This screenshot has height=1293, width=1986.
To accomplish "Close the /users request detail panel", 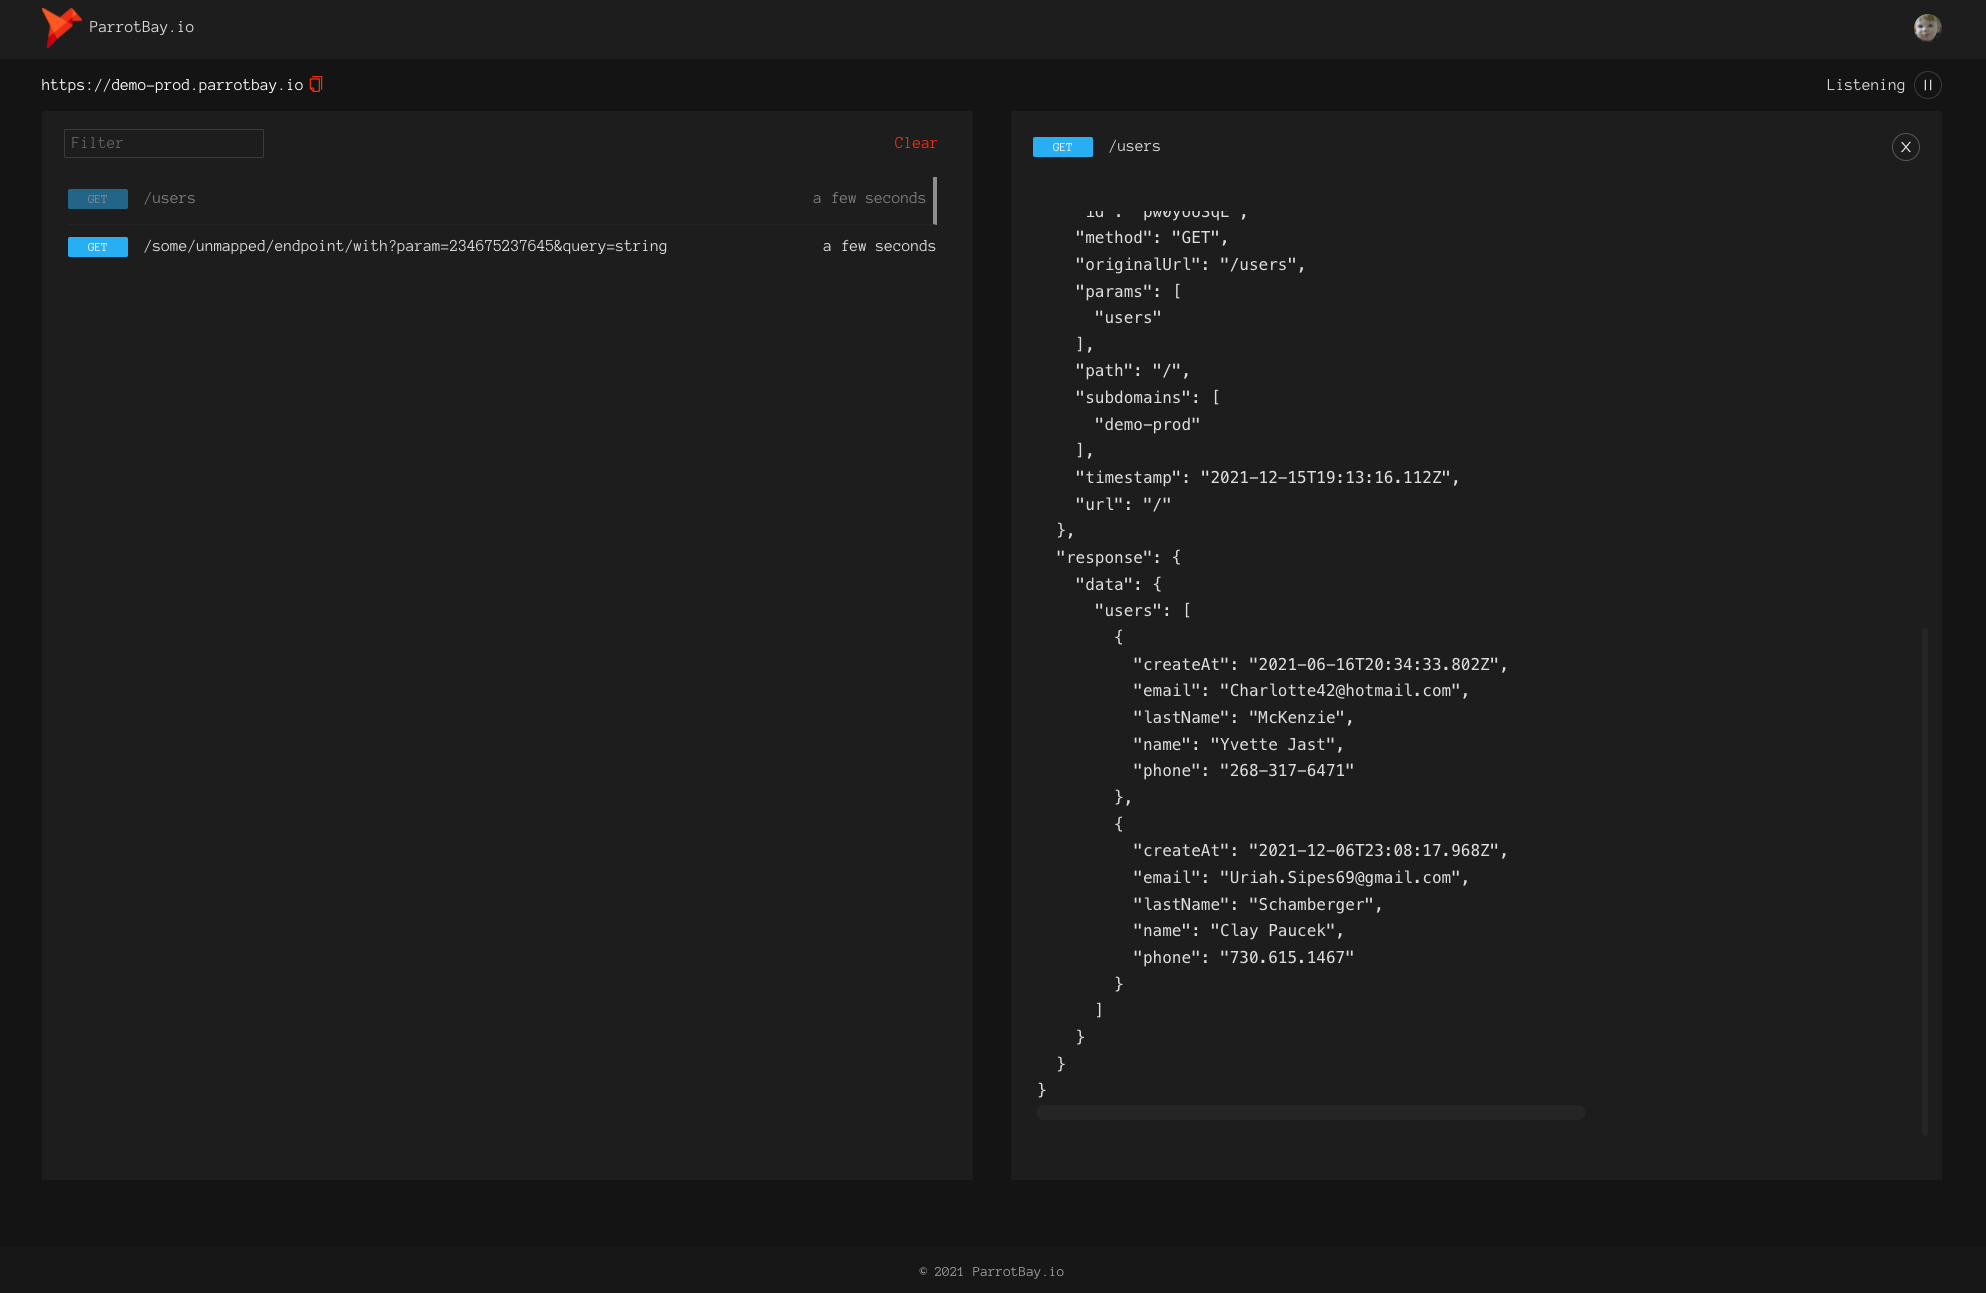I will click(1905, 147).
